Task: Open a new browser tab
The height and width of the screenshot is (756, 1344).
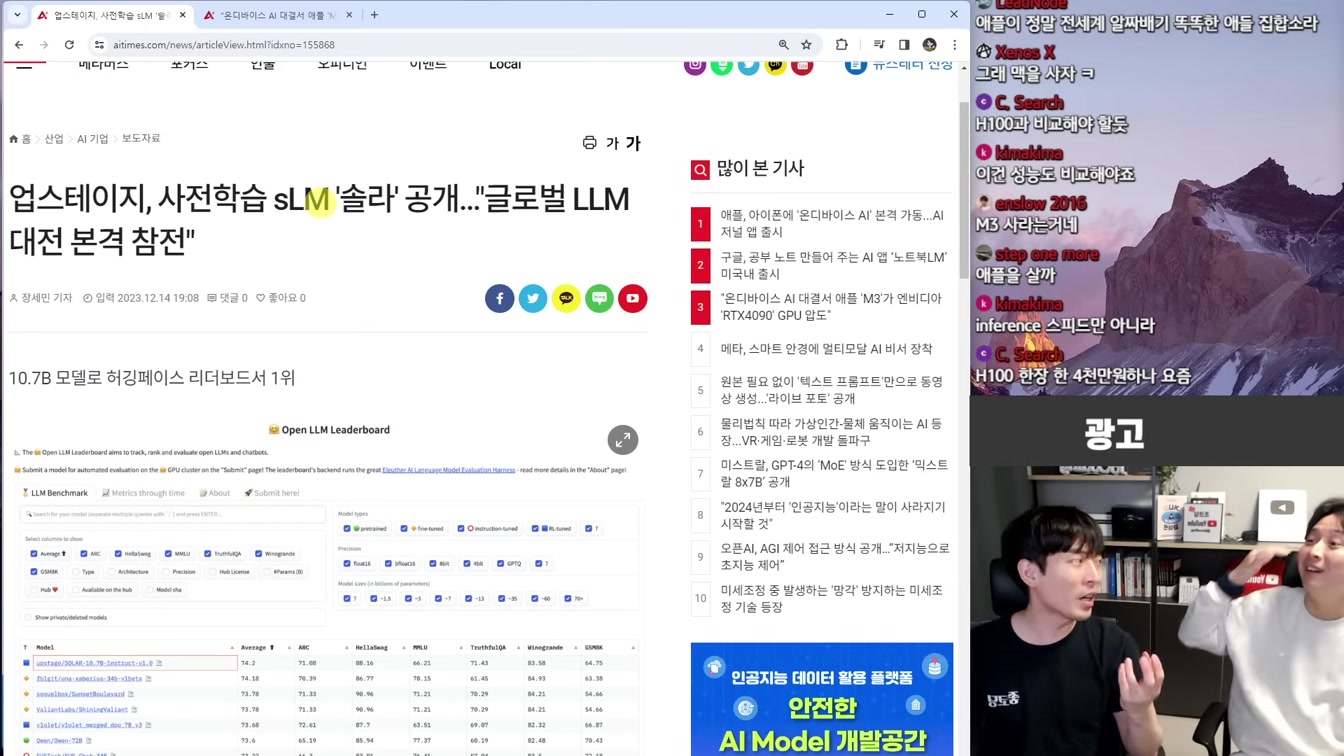Action: point(374,15)
